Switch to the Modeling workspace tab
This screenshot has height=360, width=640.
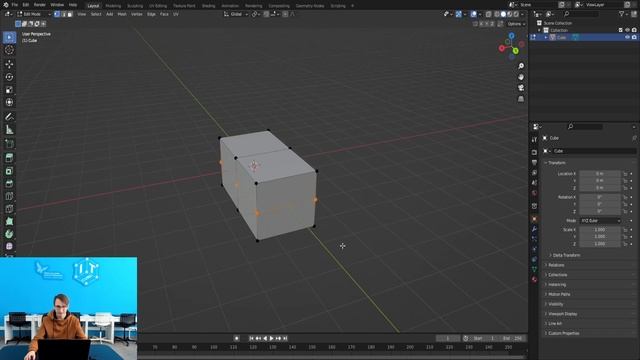coord(113,6)
